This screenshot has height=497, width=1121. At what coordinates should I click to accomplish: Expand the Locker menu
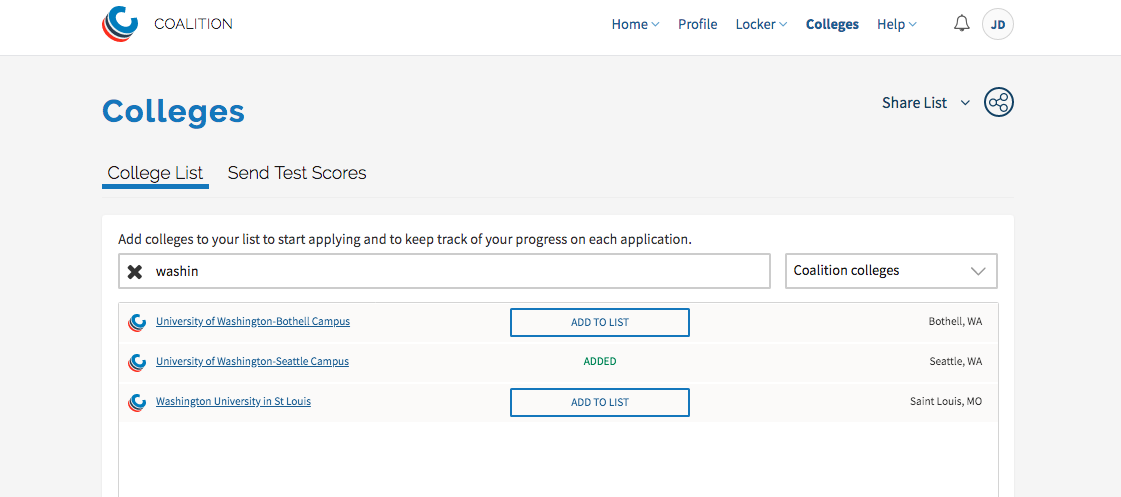[x=761, y=24]
